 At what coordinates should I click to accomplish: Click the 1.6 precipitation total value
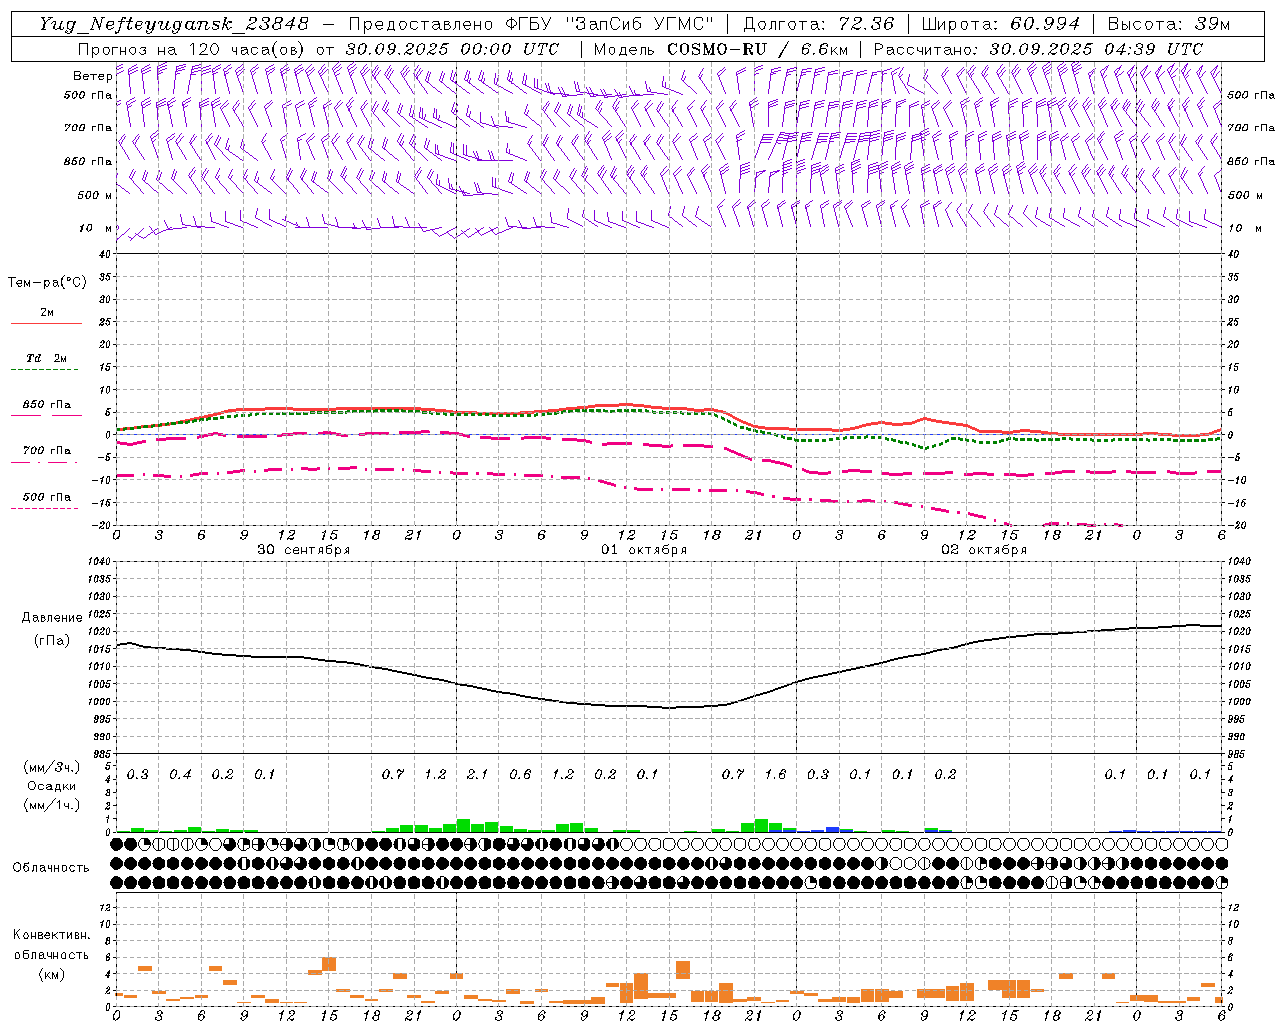775,775
